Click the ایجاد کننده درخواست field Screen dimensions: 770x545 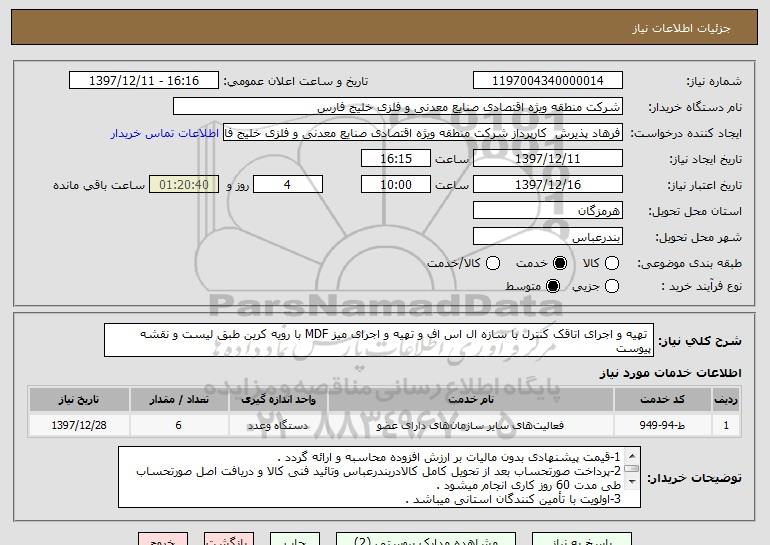423,133
